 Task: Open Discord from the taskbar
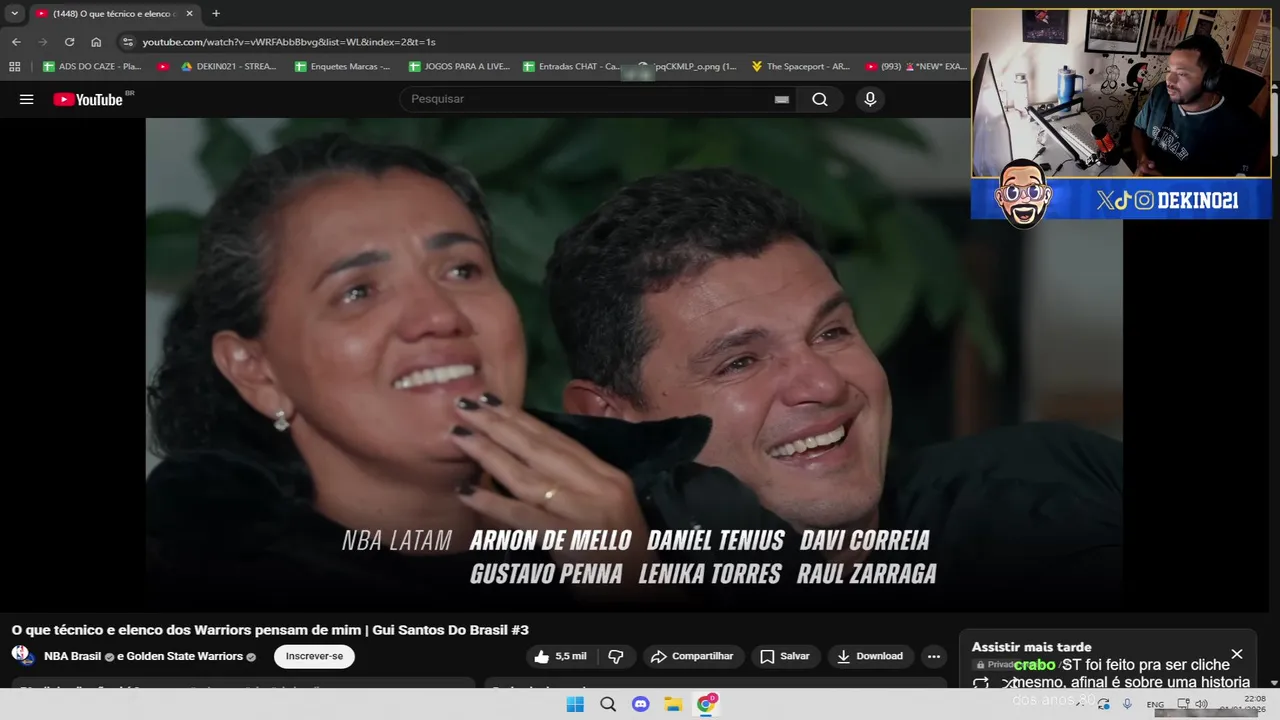[x=641, y=704]
